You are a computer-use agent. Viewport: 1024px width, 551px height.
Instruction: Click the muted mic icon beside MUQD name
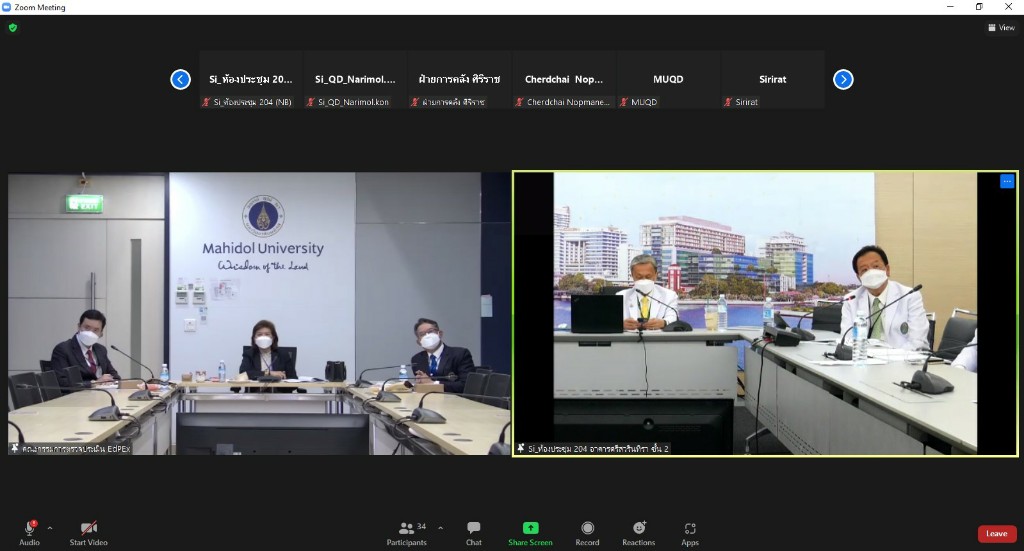[x=624, y=102]
